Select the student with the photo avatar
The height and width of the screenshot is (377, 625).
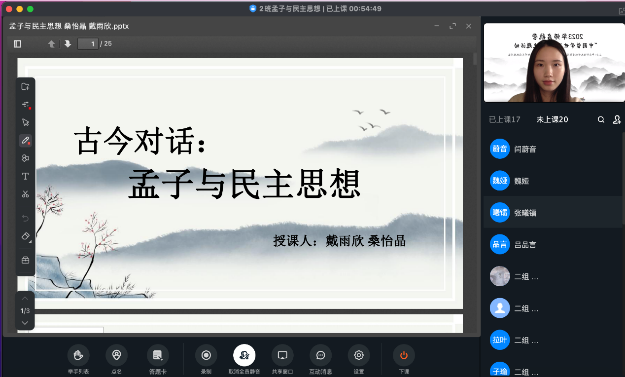click(554, 276)
